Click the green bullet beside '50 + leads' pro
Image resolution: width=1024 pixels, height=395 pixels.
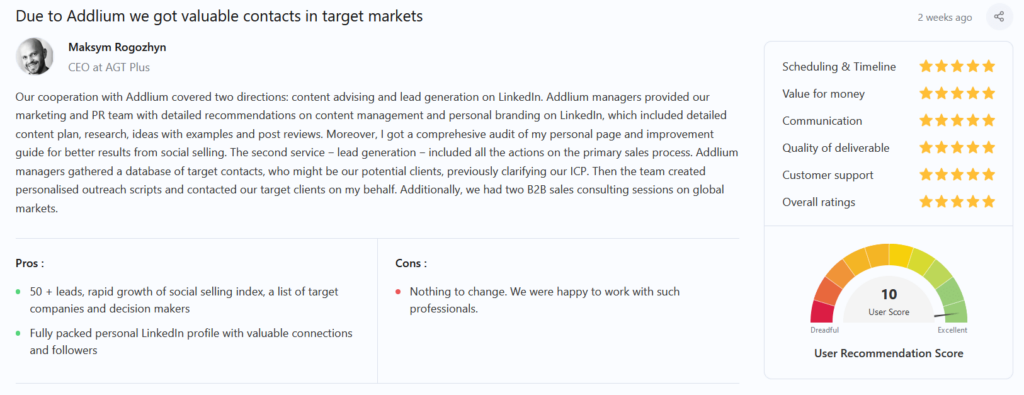pyautogui.click(x=18, y=291)
